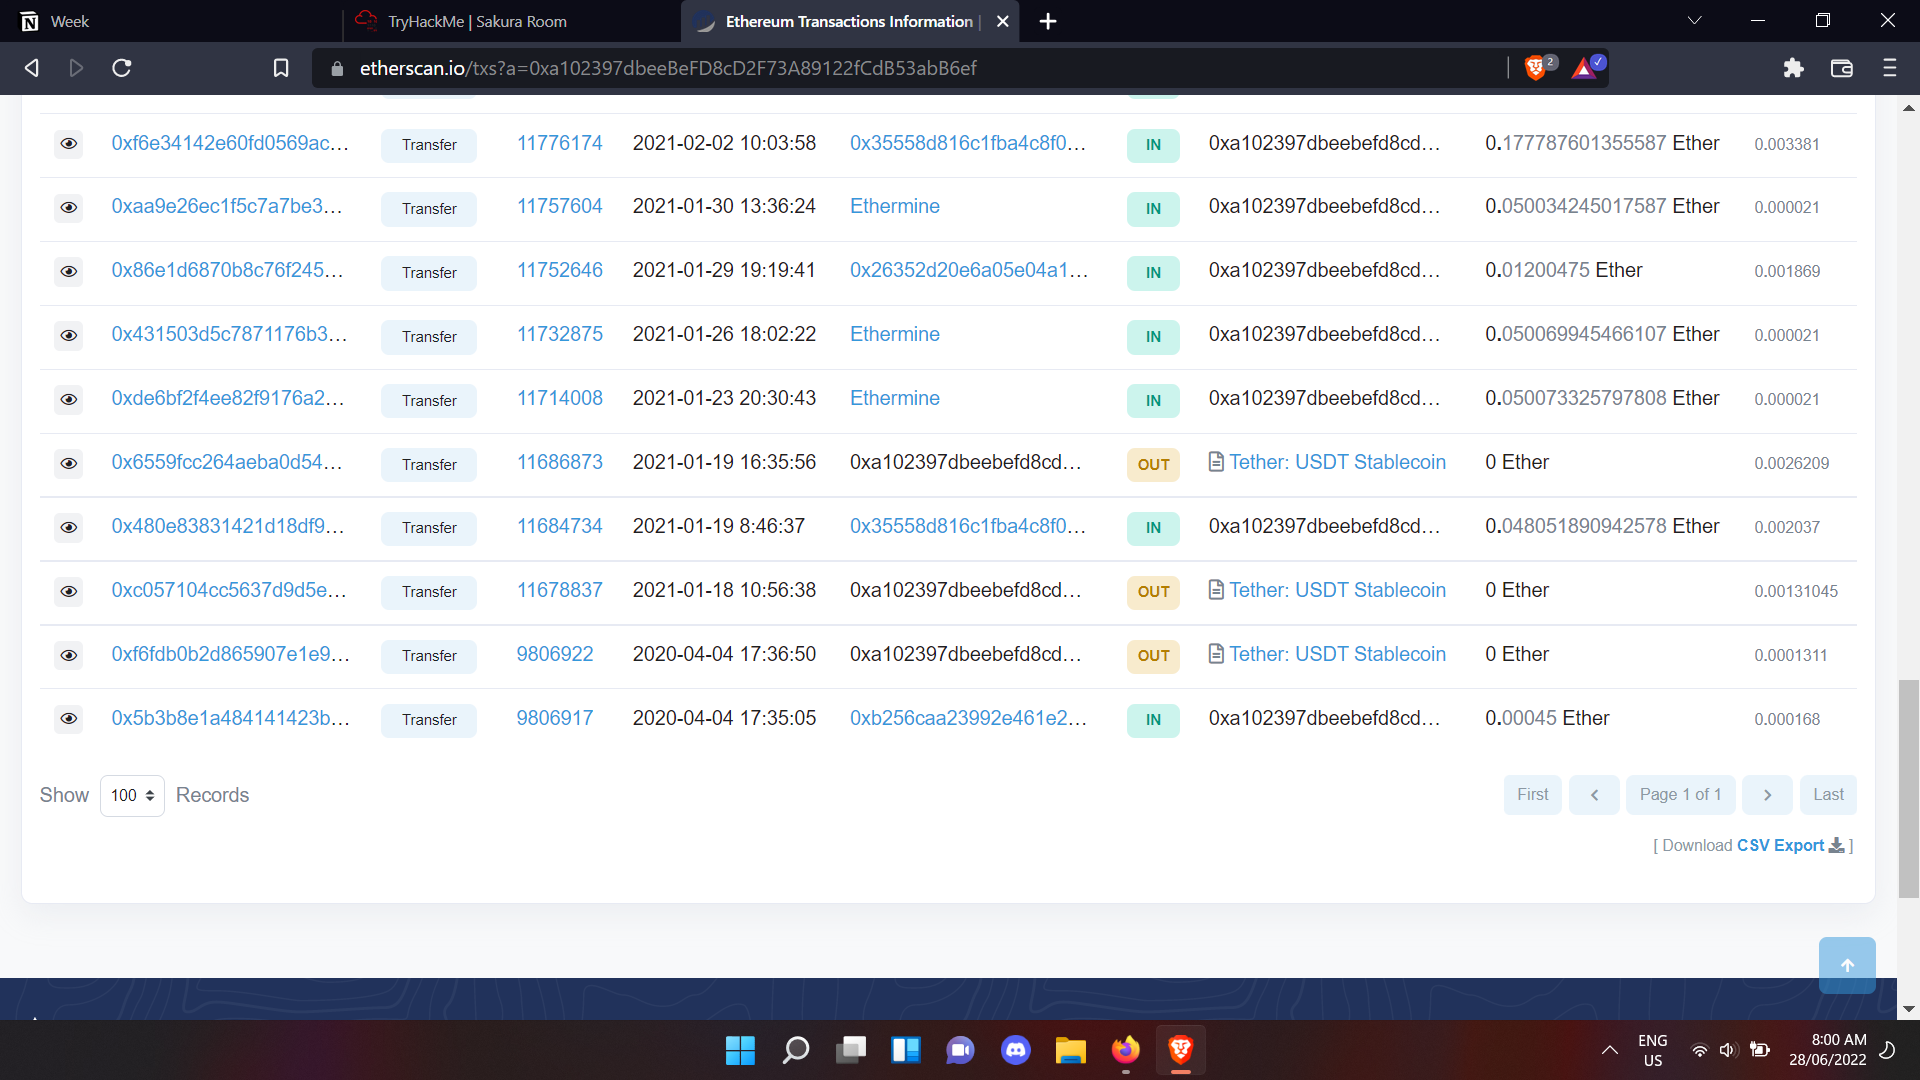Open Ethermine sender link dated 2021-01-30

895,206
